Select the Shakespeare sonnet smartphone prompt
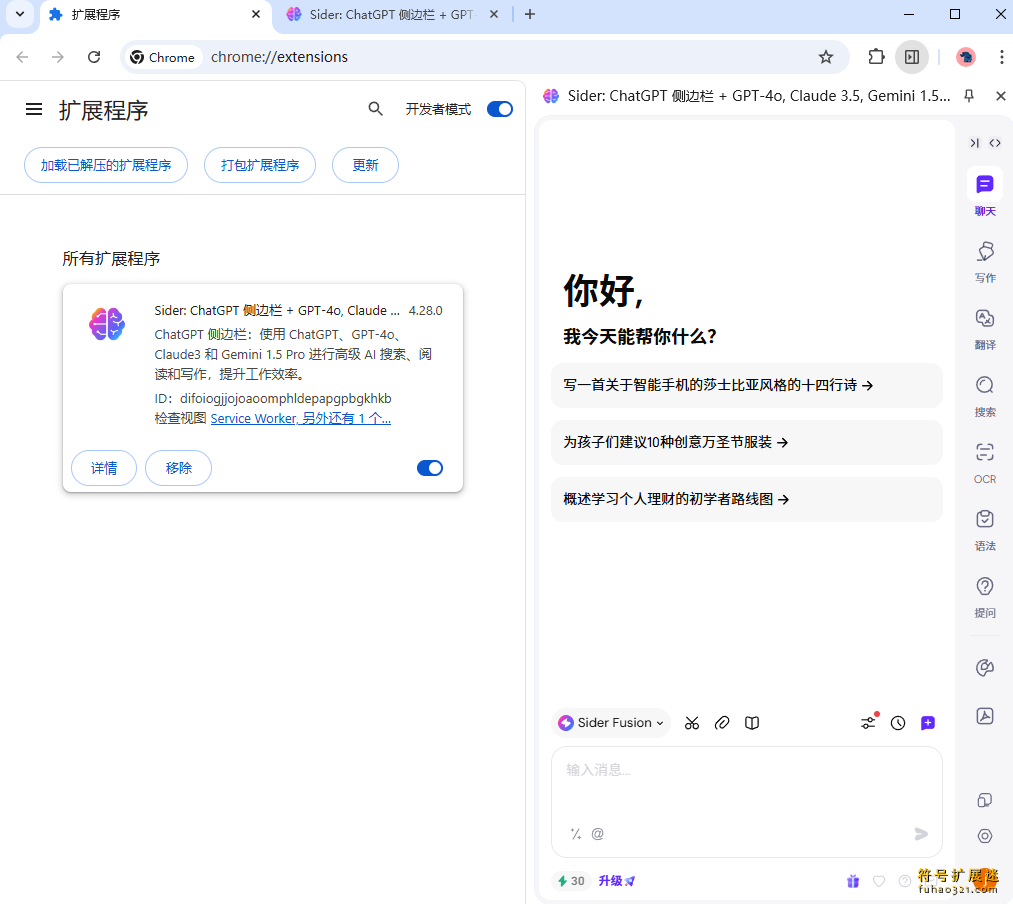1013x904 pixels. (746, 385)
